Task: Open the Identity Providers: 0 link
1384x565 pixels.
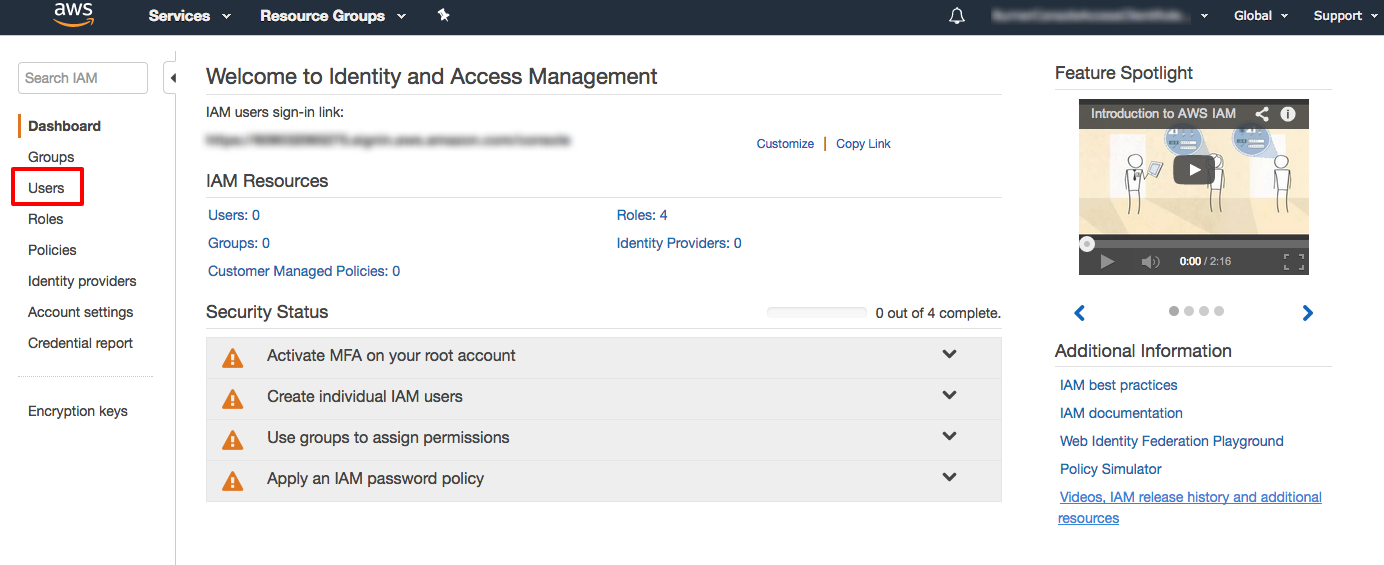Action: tap(679, 243)
